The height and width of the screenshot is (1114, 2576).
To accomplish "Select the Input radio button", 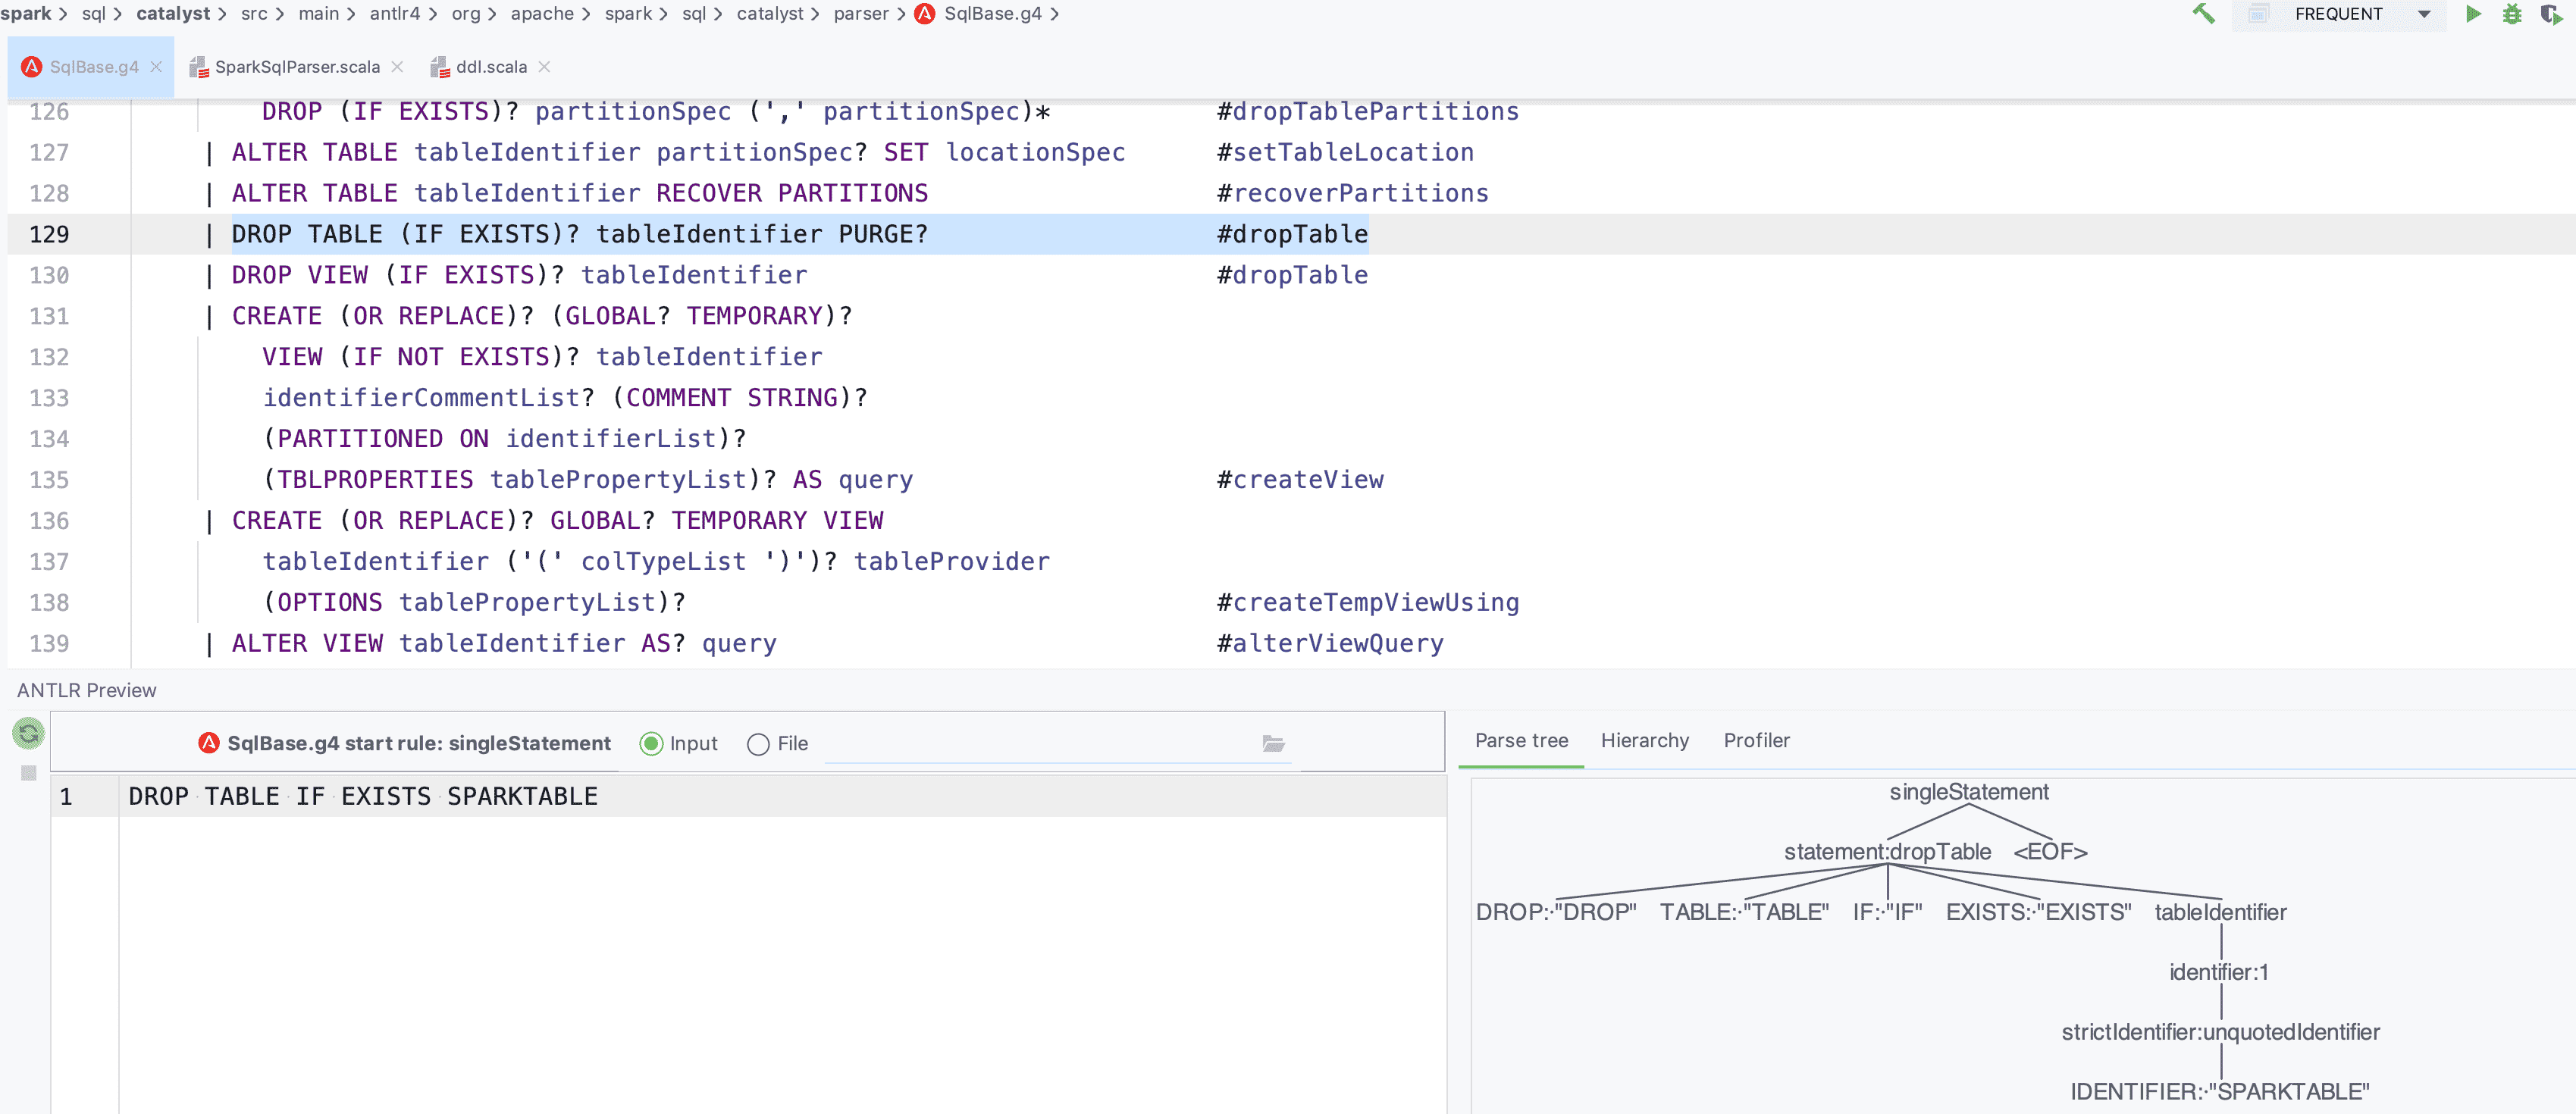I will (651, 744).
